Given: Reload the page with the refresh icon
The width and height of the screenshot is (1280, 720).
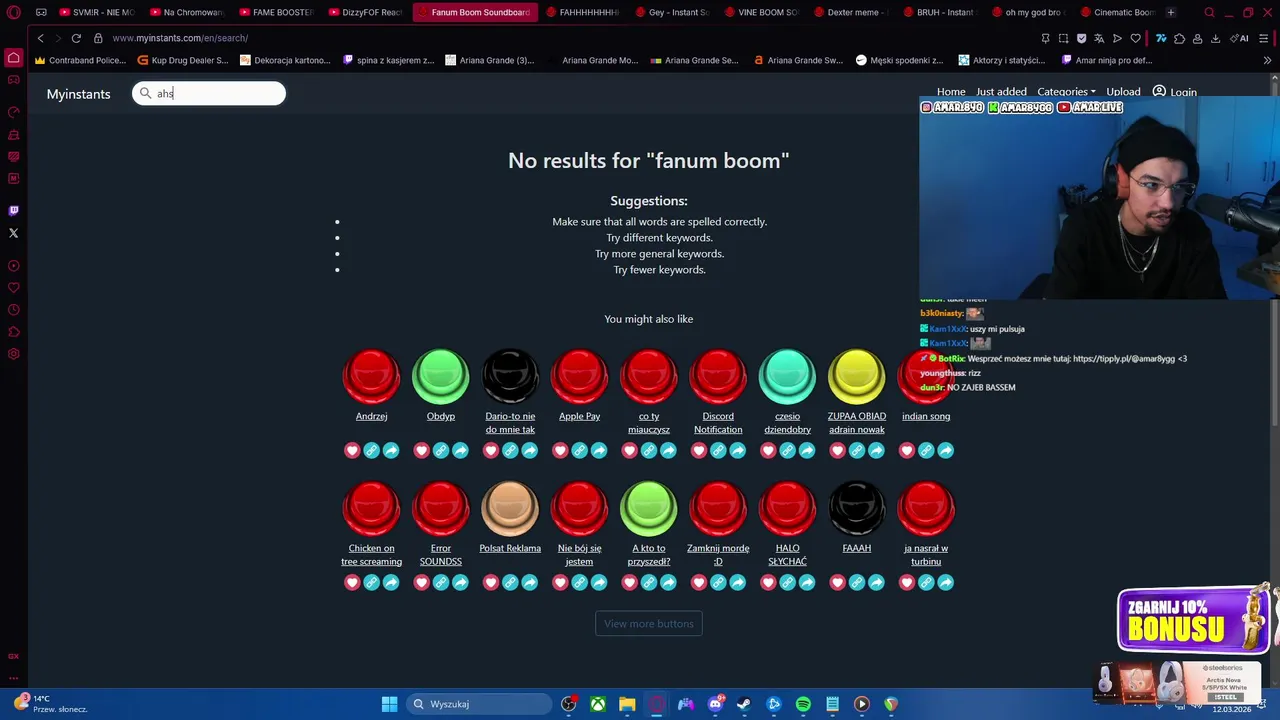Looking at the screenshot, I should pyautogui.click(x=76, y=38).
